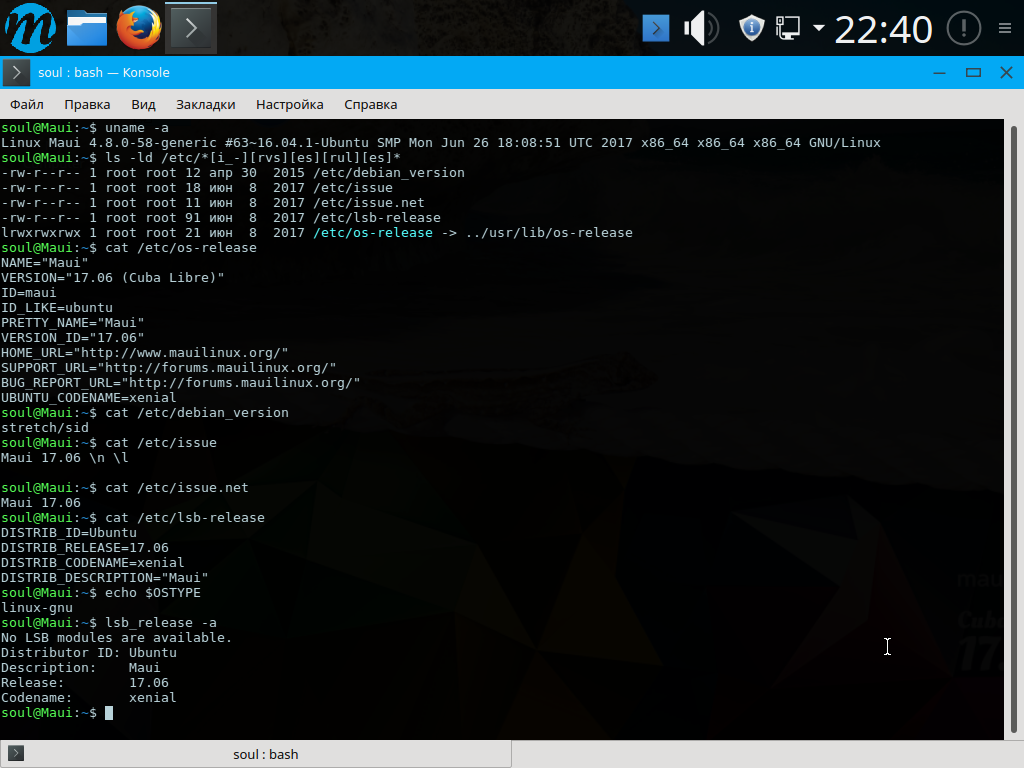1024x768 pixels.
Task: Open the Настройка menu
Action: click(x=289, y=104)
